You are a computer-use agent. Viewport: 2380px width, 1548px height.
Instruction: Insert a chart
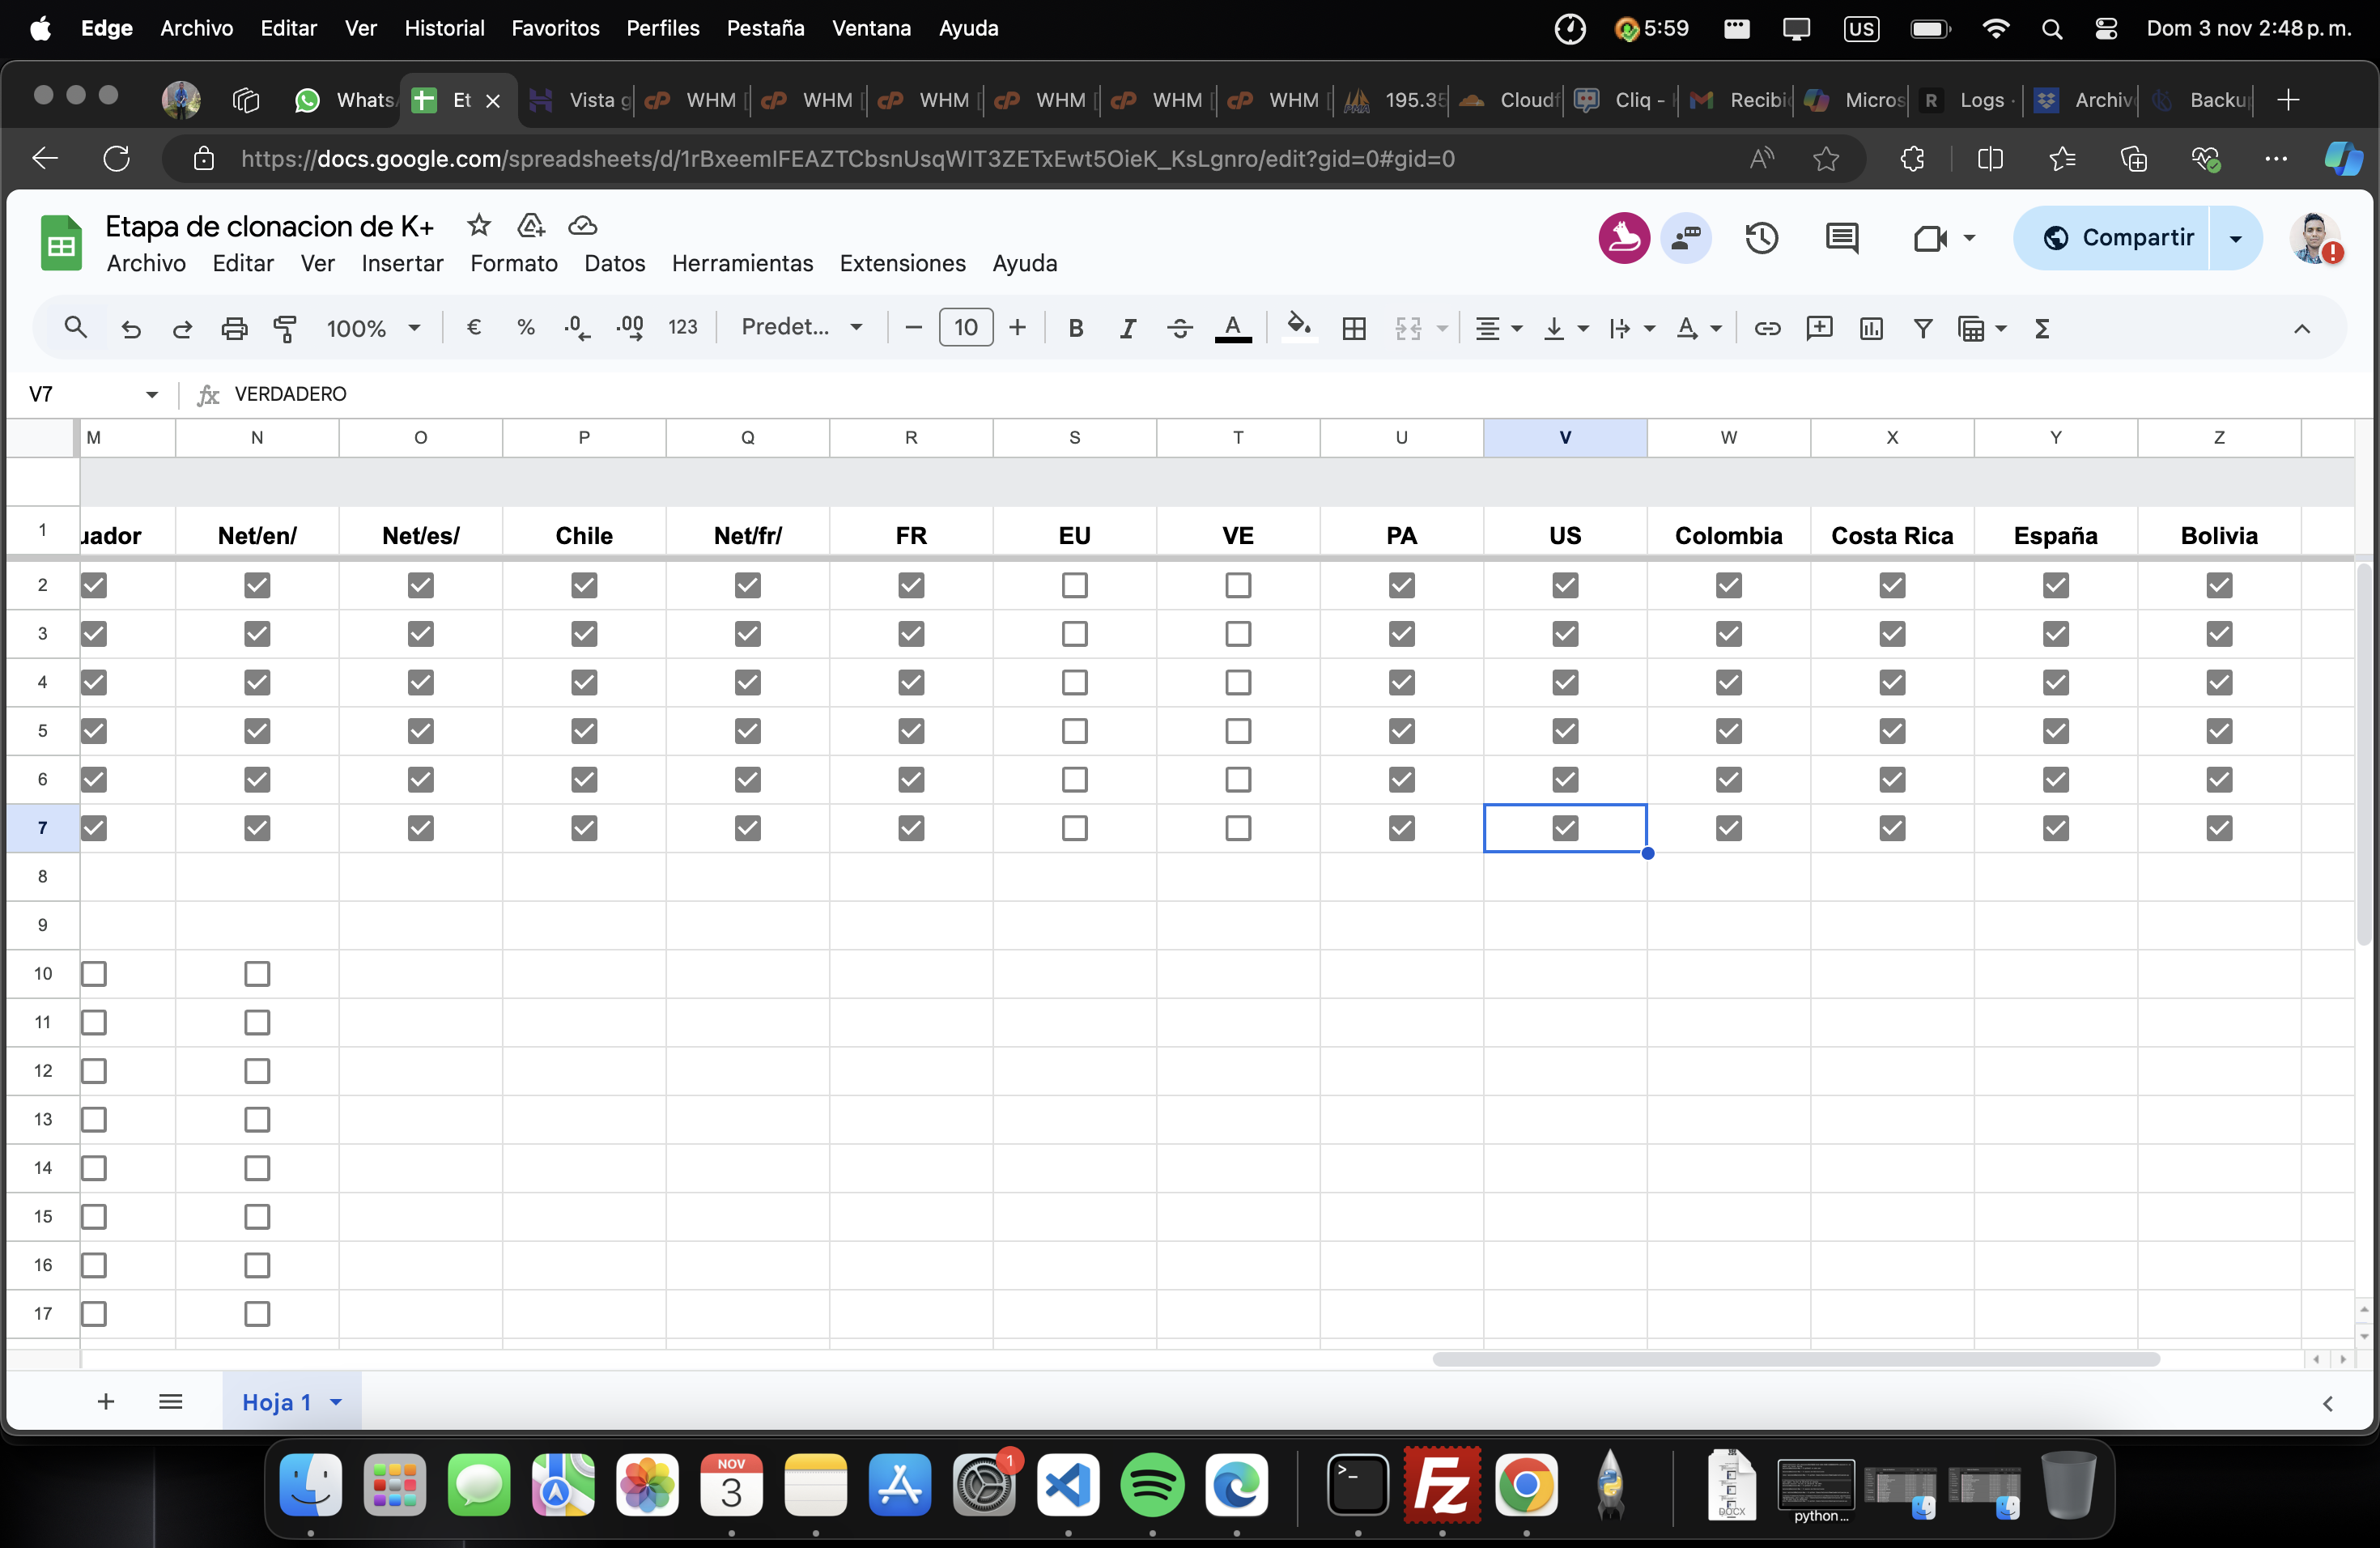1871,328
